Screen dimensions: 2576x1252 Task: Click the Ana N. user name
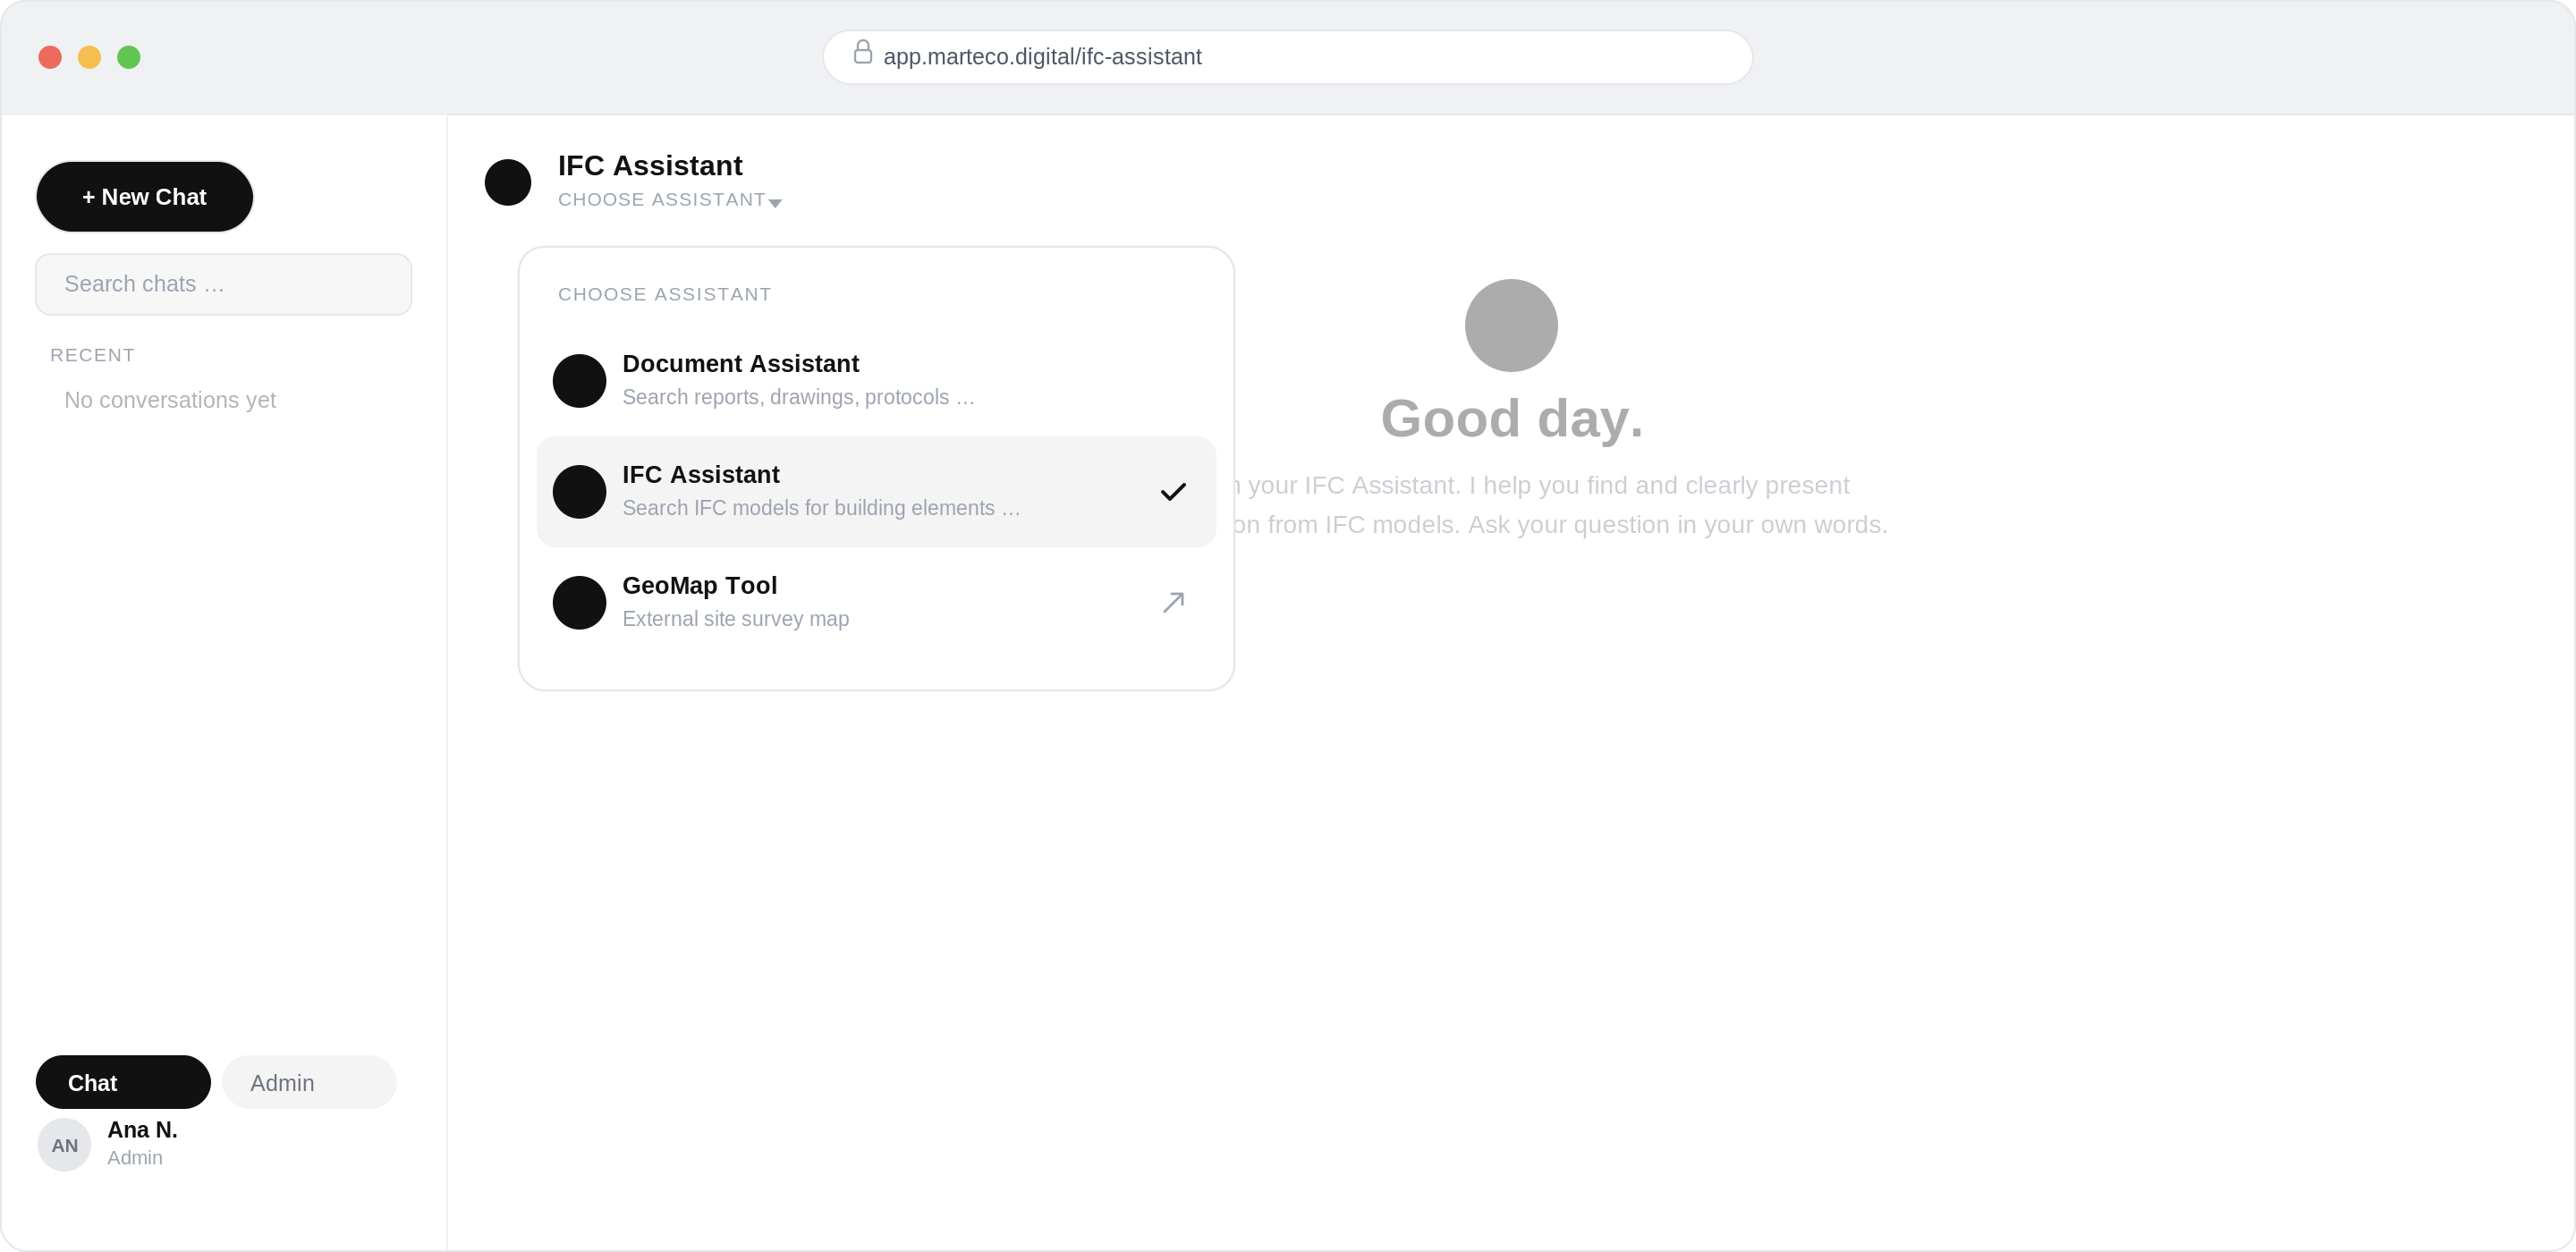click(142, 1130)
